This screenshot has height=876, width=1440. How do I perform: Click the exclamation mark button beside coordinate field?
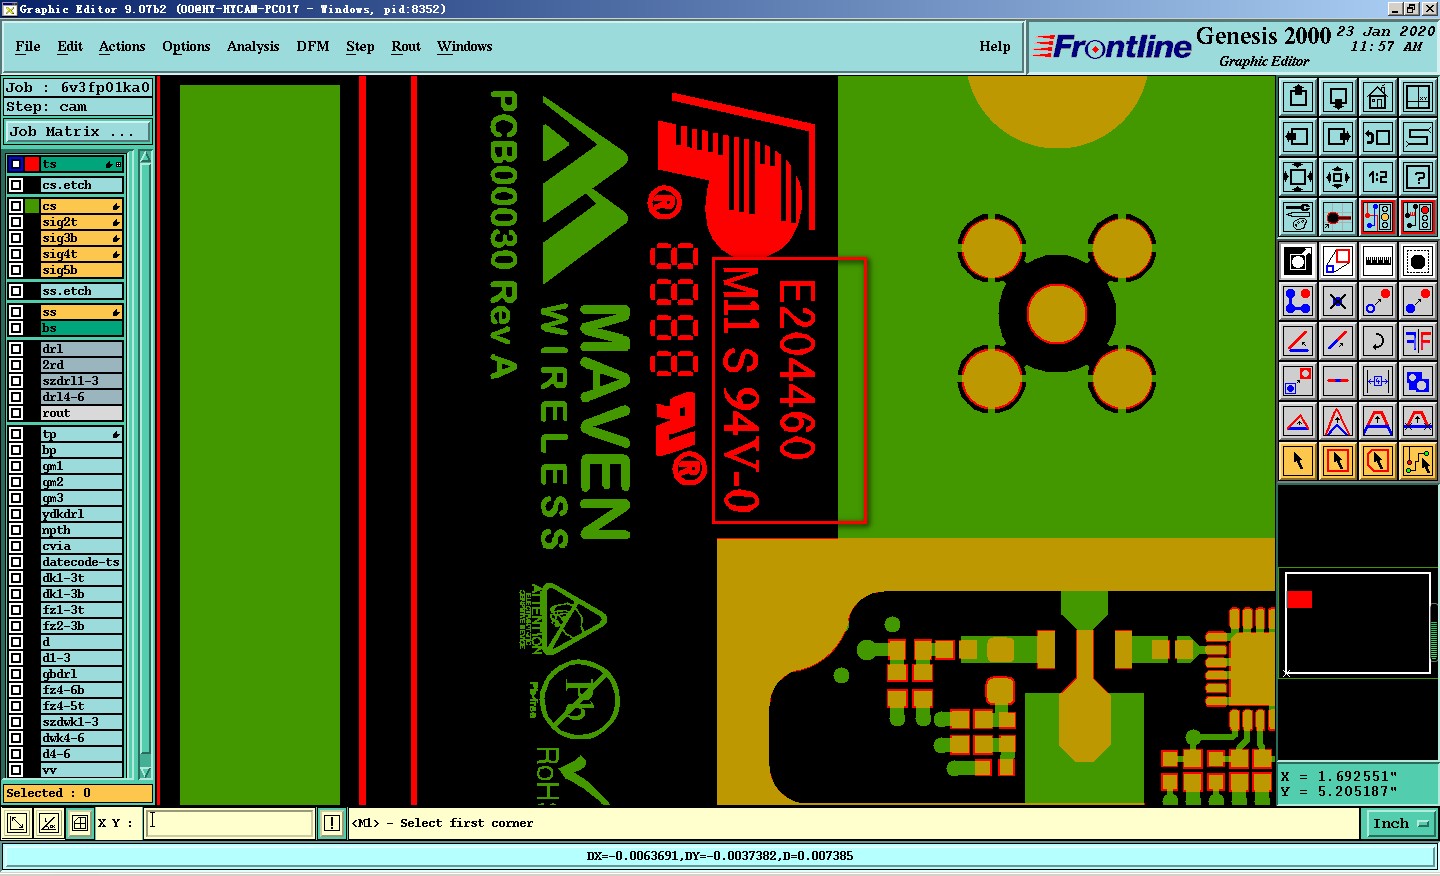(x=332, y=823)
